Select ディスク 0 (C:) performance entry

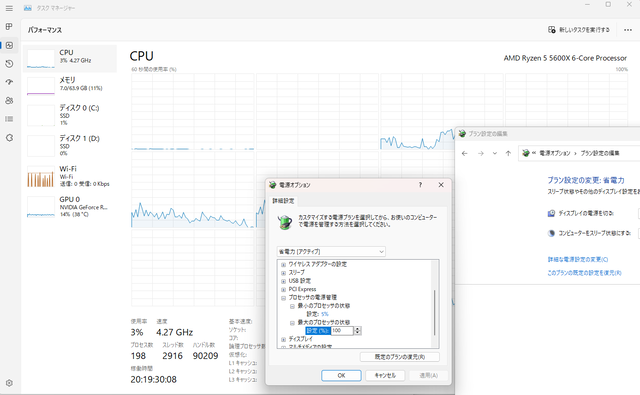70,115
